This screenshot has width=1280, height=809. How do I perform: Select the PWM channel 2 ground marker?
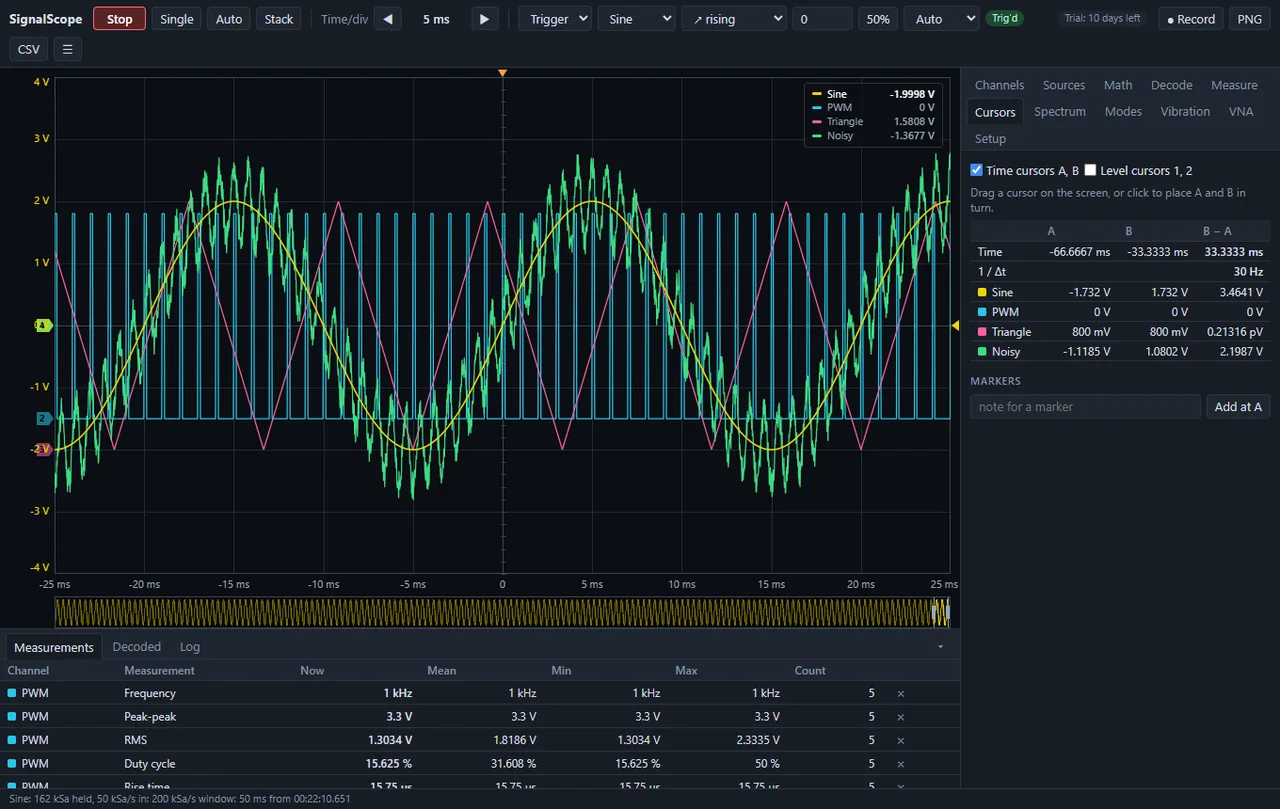[x=44, y=418]
